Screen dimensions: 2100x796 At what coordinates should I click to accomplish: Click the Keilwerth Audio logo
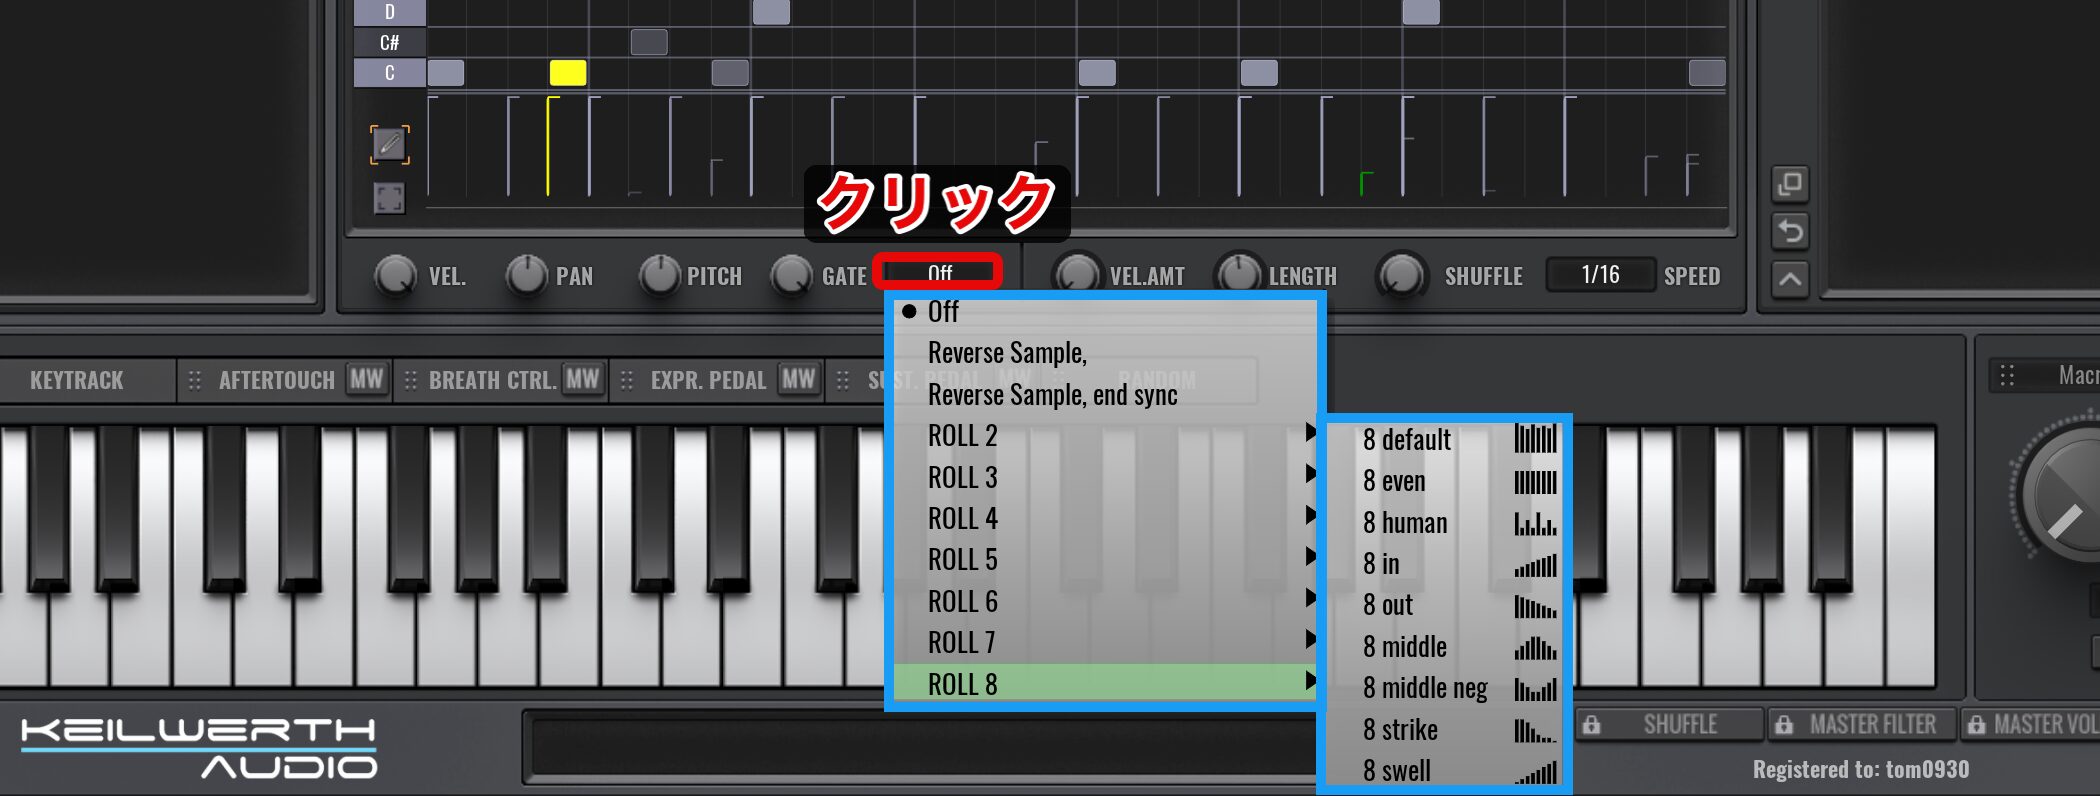tap(199, 747)
